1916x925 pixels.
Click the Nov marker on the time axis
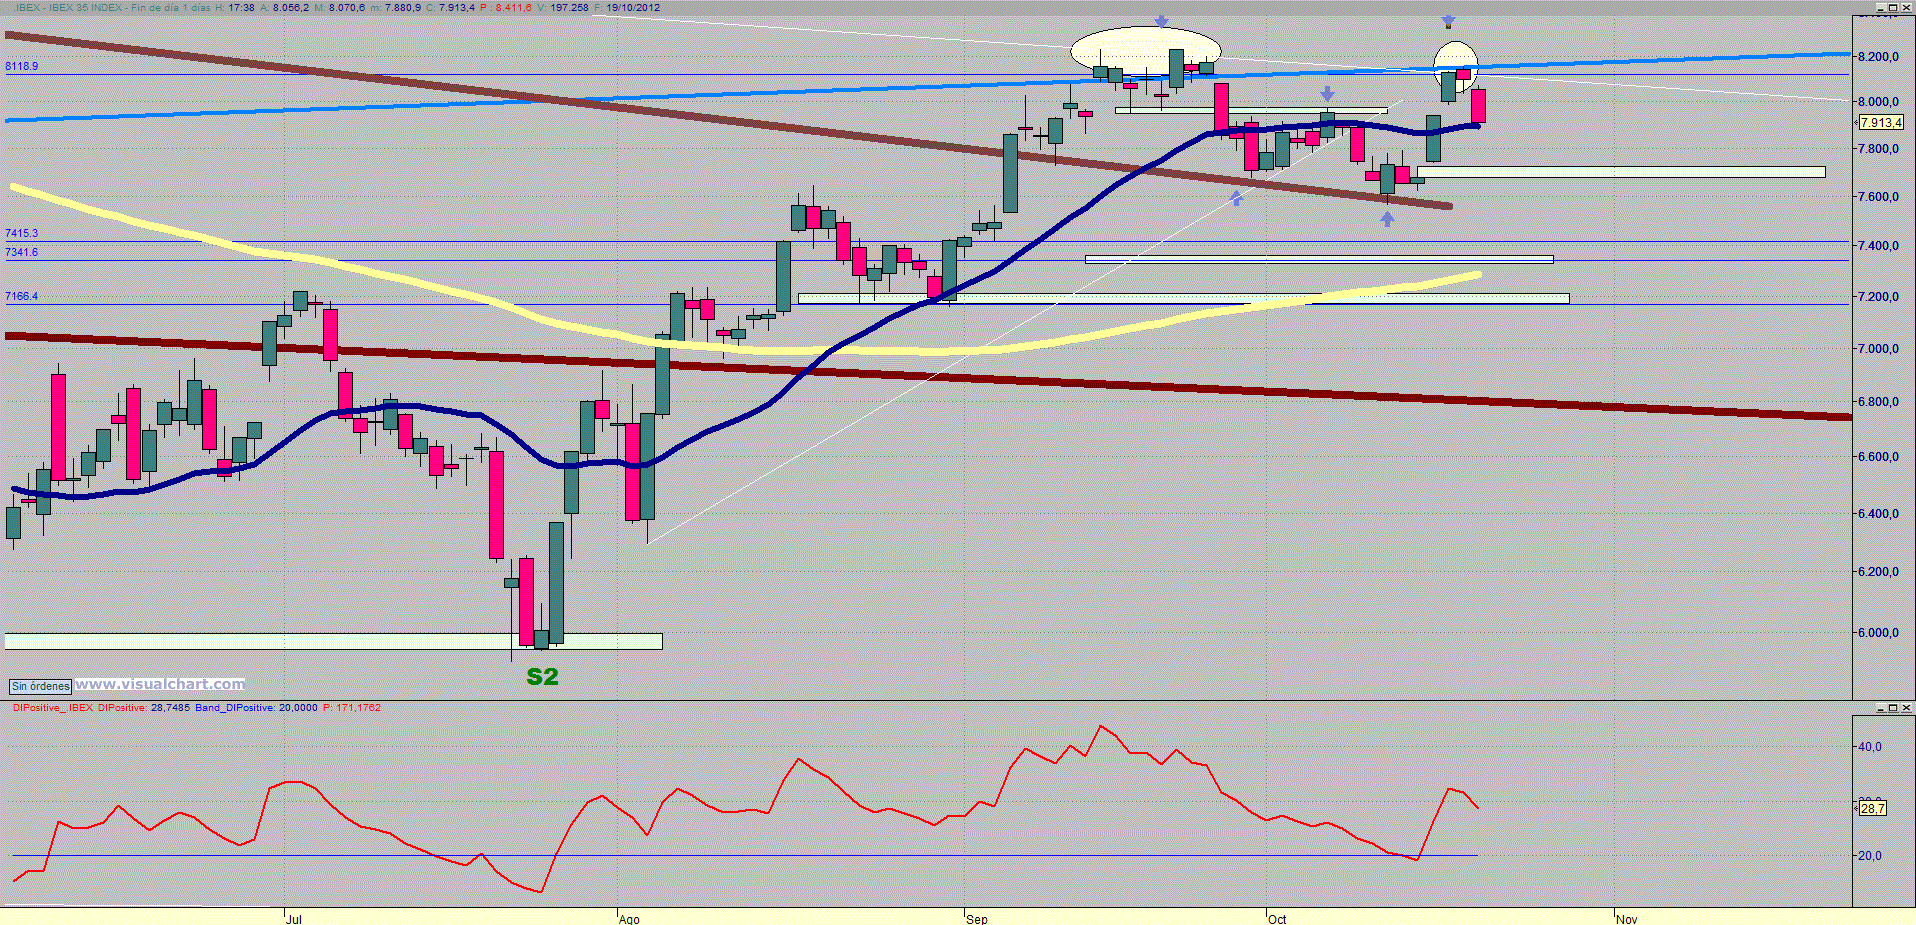pyautogui.click(x=1627, y=918)
